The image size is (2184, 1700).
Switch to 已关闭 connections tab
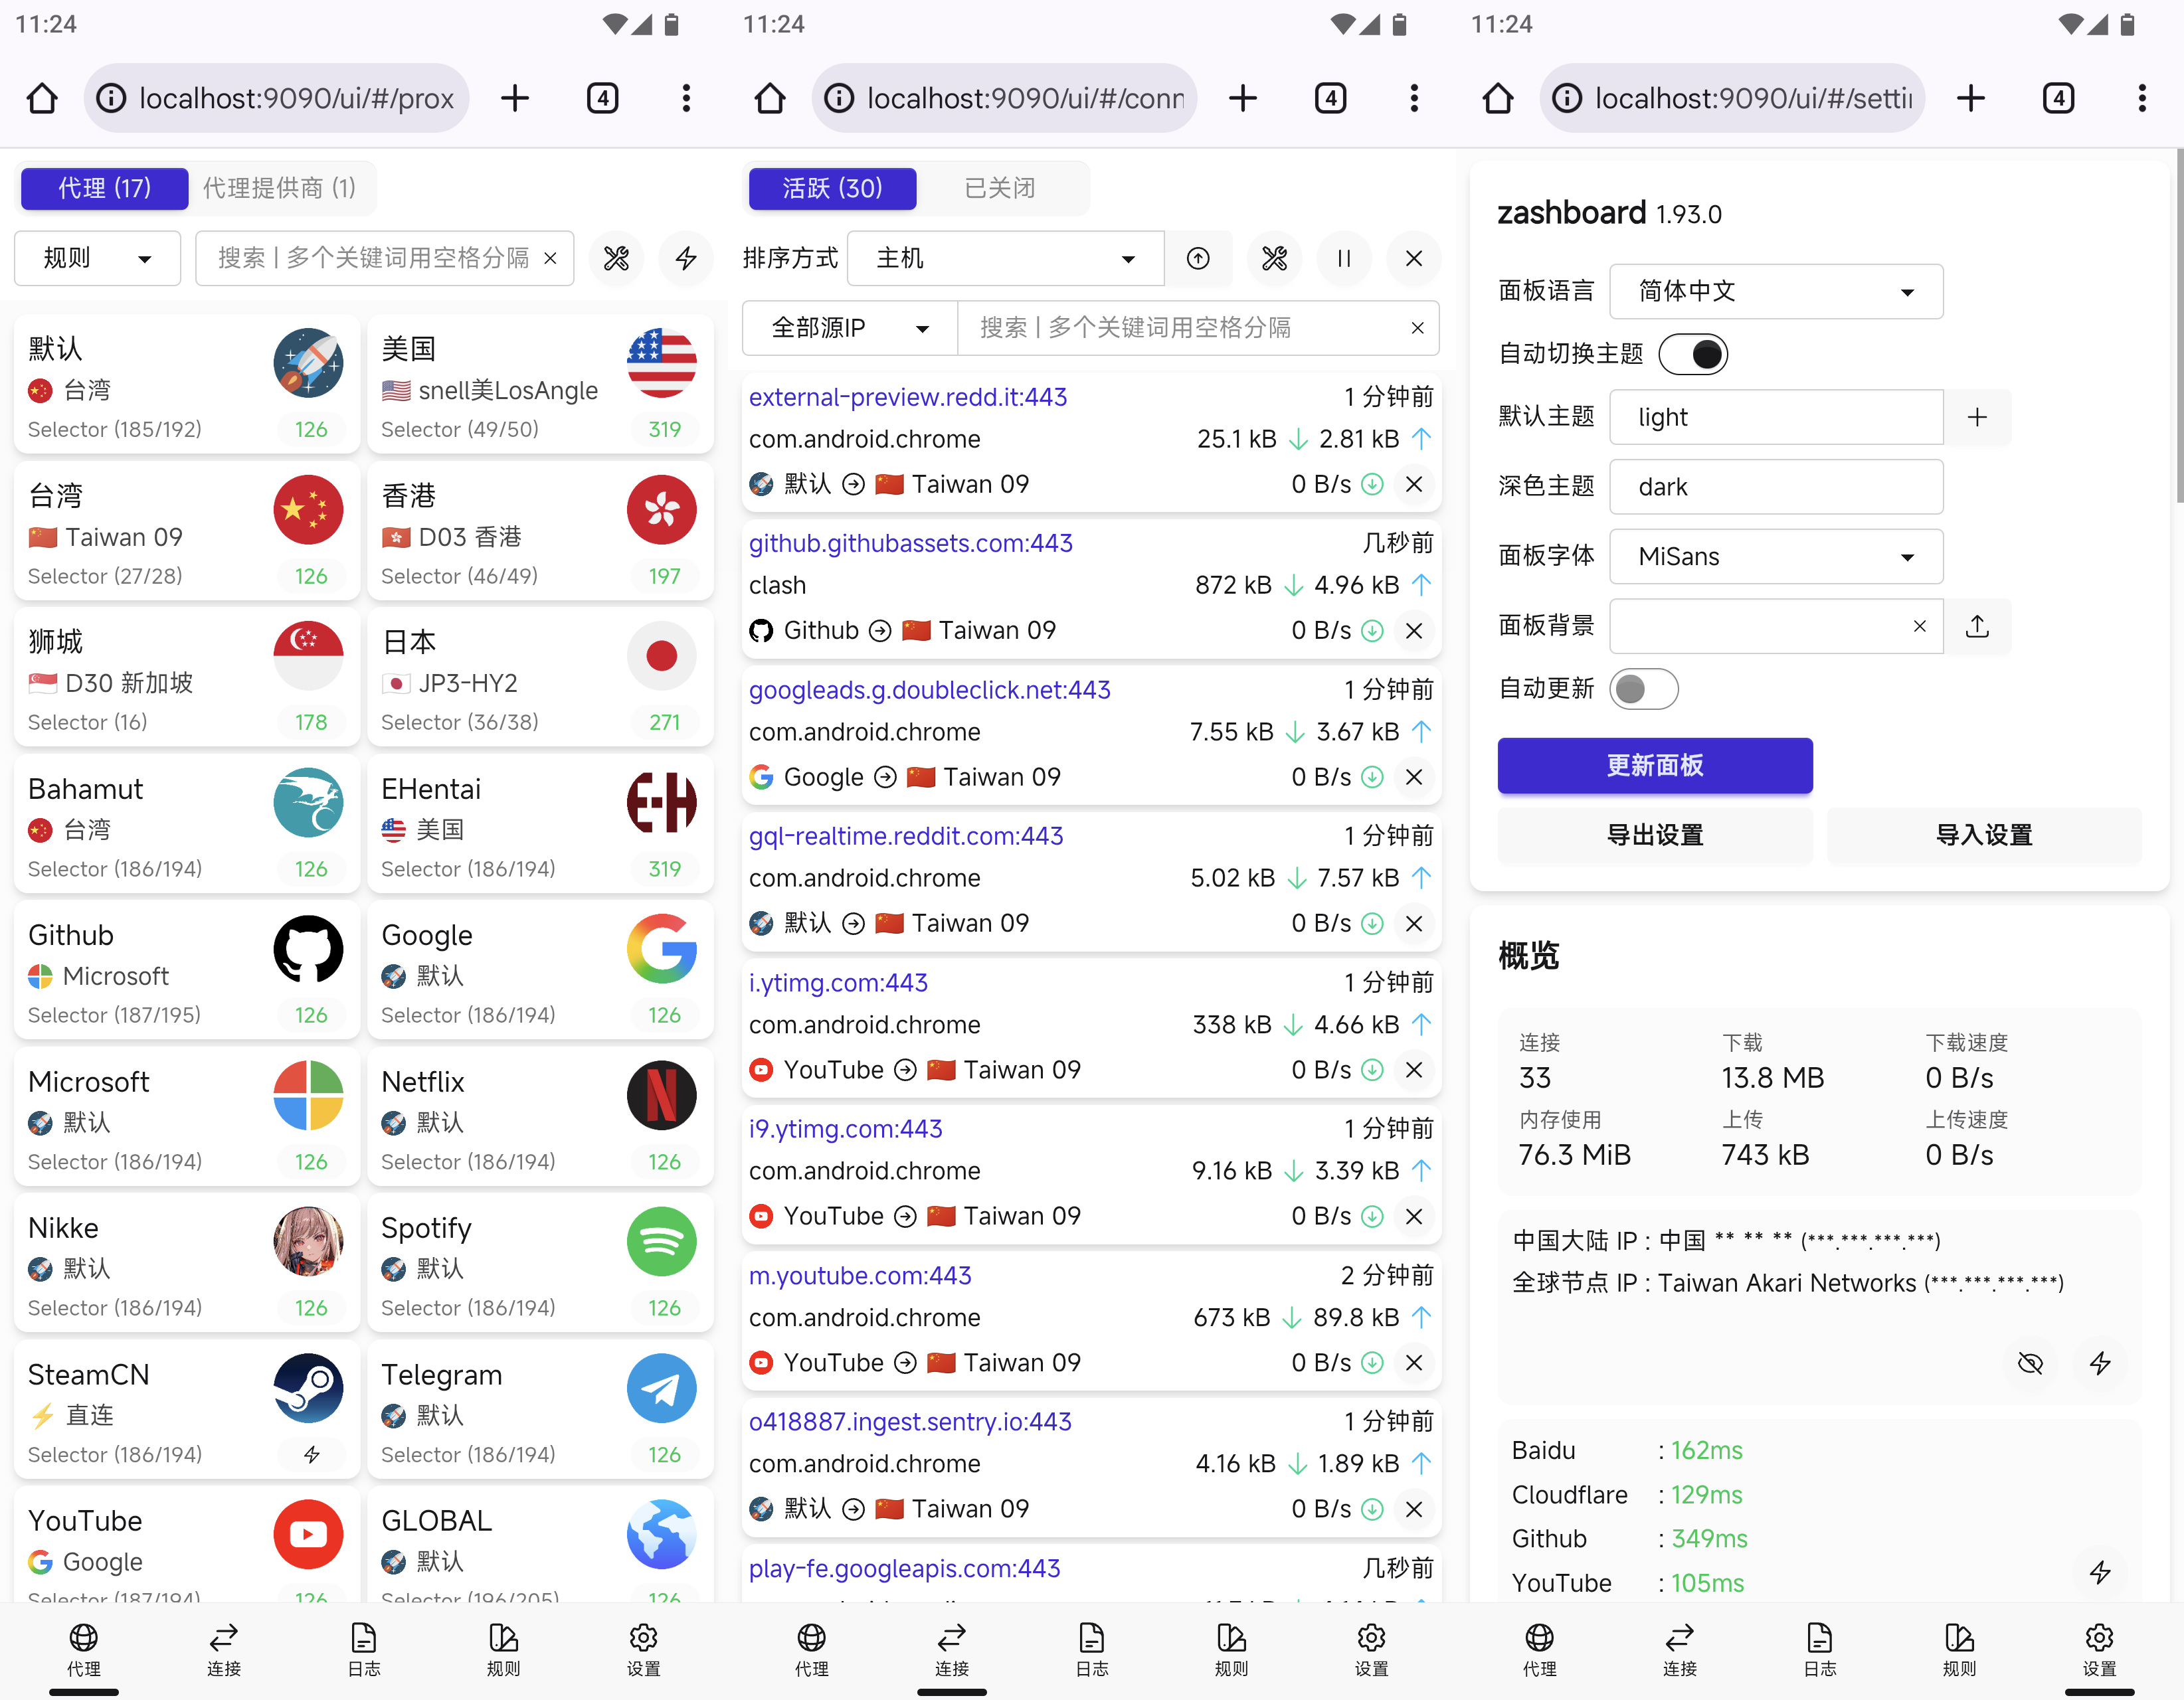[999, 188]
